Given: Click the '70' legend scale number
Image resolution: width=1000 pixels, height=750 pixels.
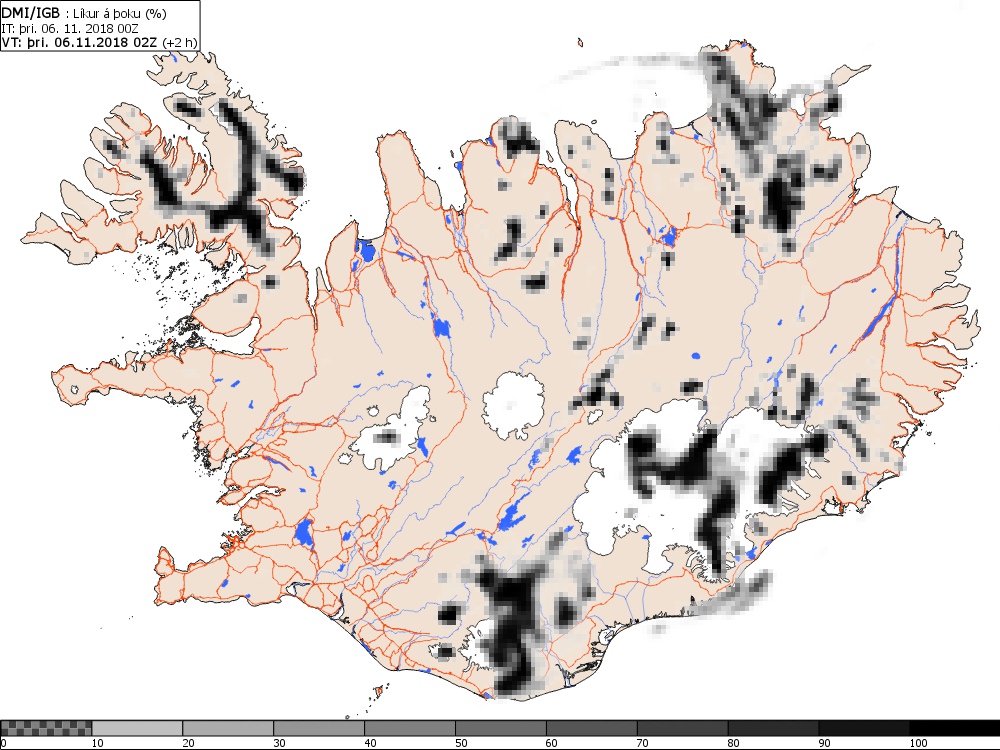Looking at the screenshot, I should click(x=642, y=743).
